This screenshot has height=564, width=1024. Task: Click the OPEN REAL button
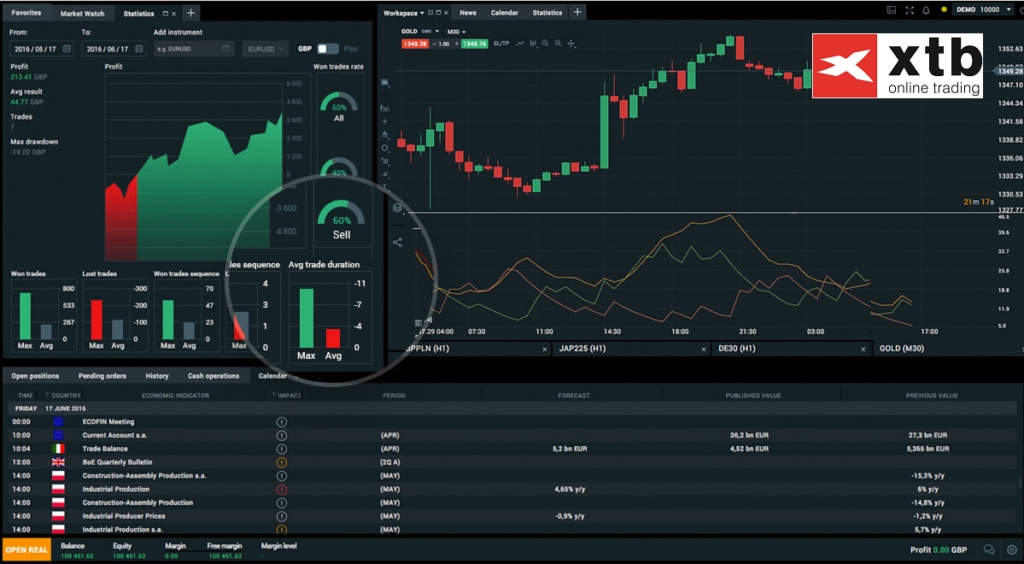pos(26,550)
